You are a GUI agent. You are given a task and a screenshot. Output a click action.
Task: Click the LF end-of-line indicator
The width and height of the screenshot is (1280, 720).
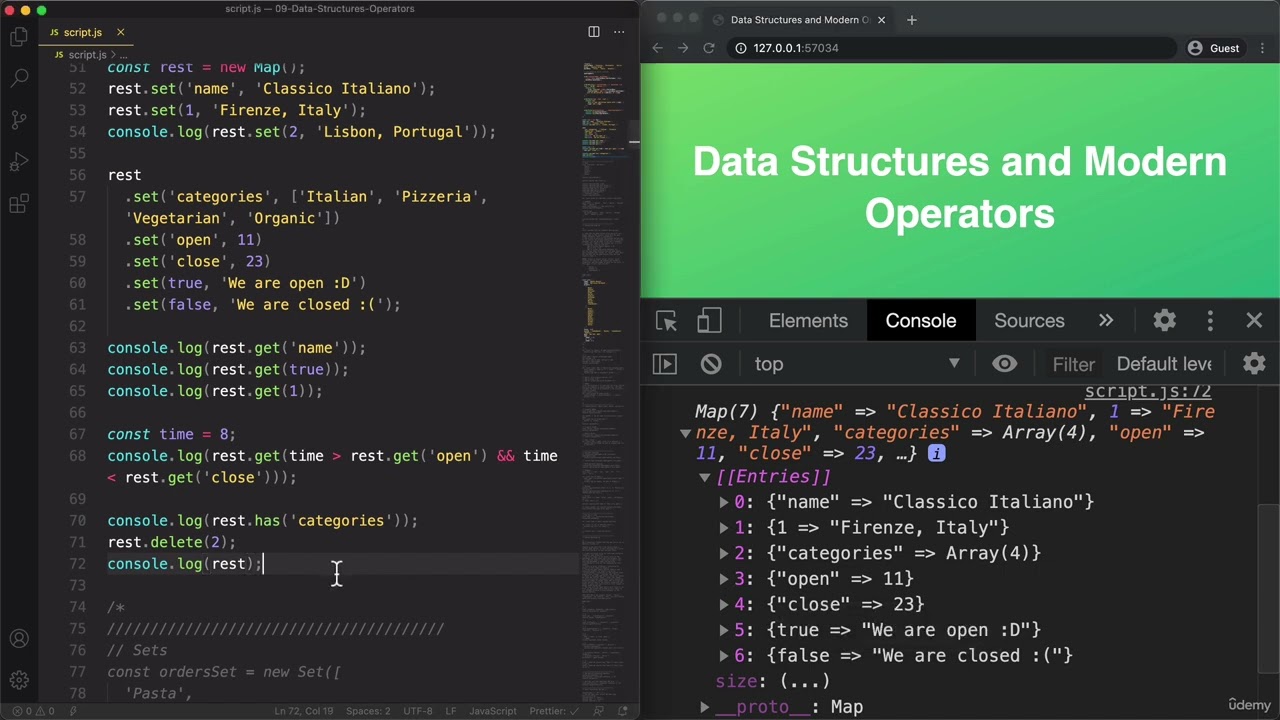click(x=450, y=711)
